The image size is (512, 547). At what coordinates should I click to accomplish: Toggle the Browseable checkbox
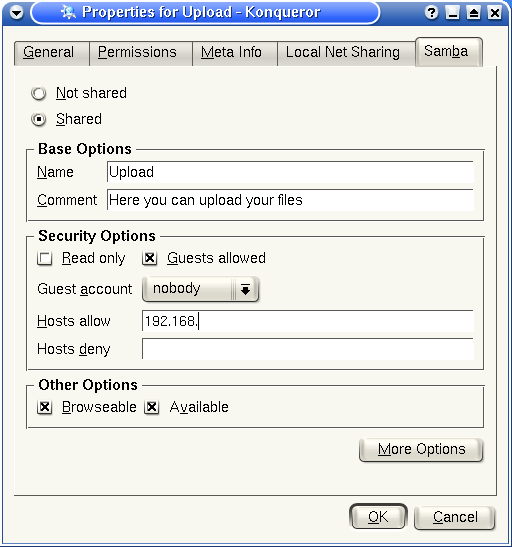pyautogui.click(x=45, y=407)
